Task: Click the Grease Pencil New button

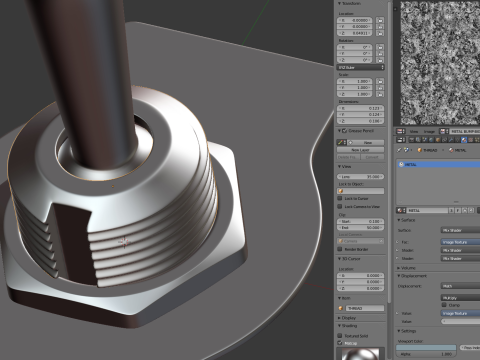Action: click(366, 142)
